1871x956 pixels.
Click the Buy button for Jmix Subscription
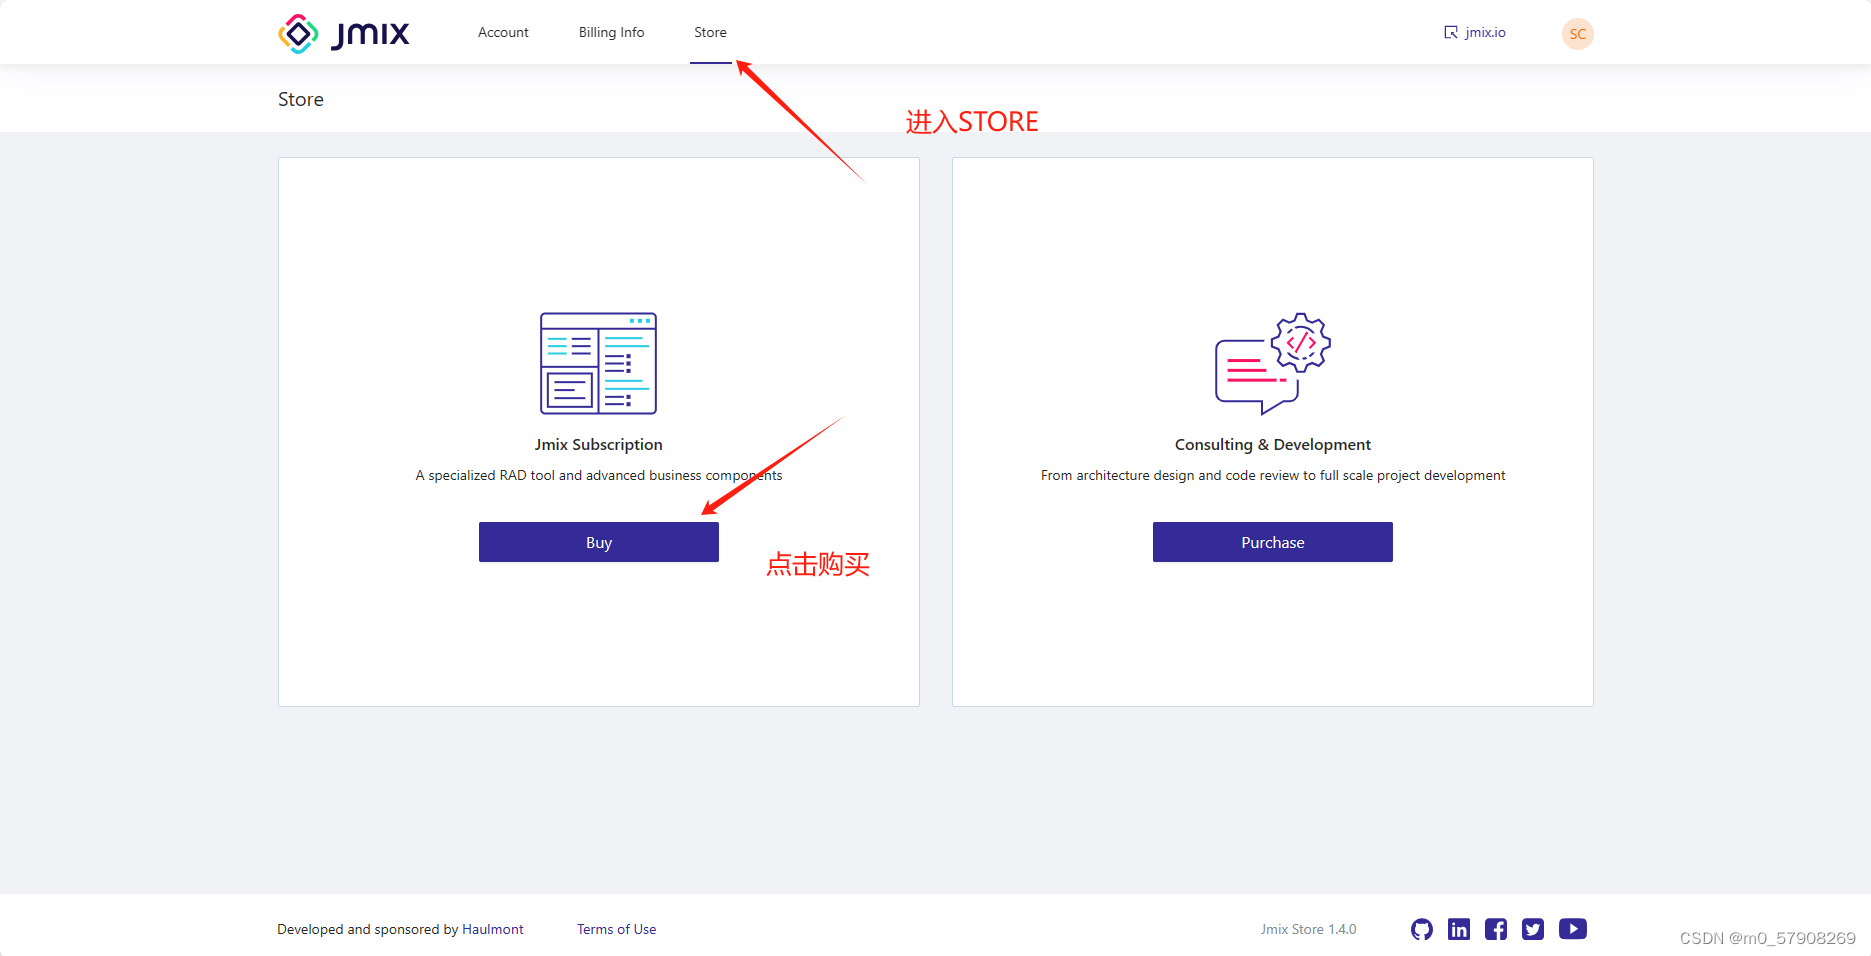pyautogui.click(x=598, y=541)
